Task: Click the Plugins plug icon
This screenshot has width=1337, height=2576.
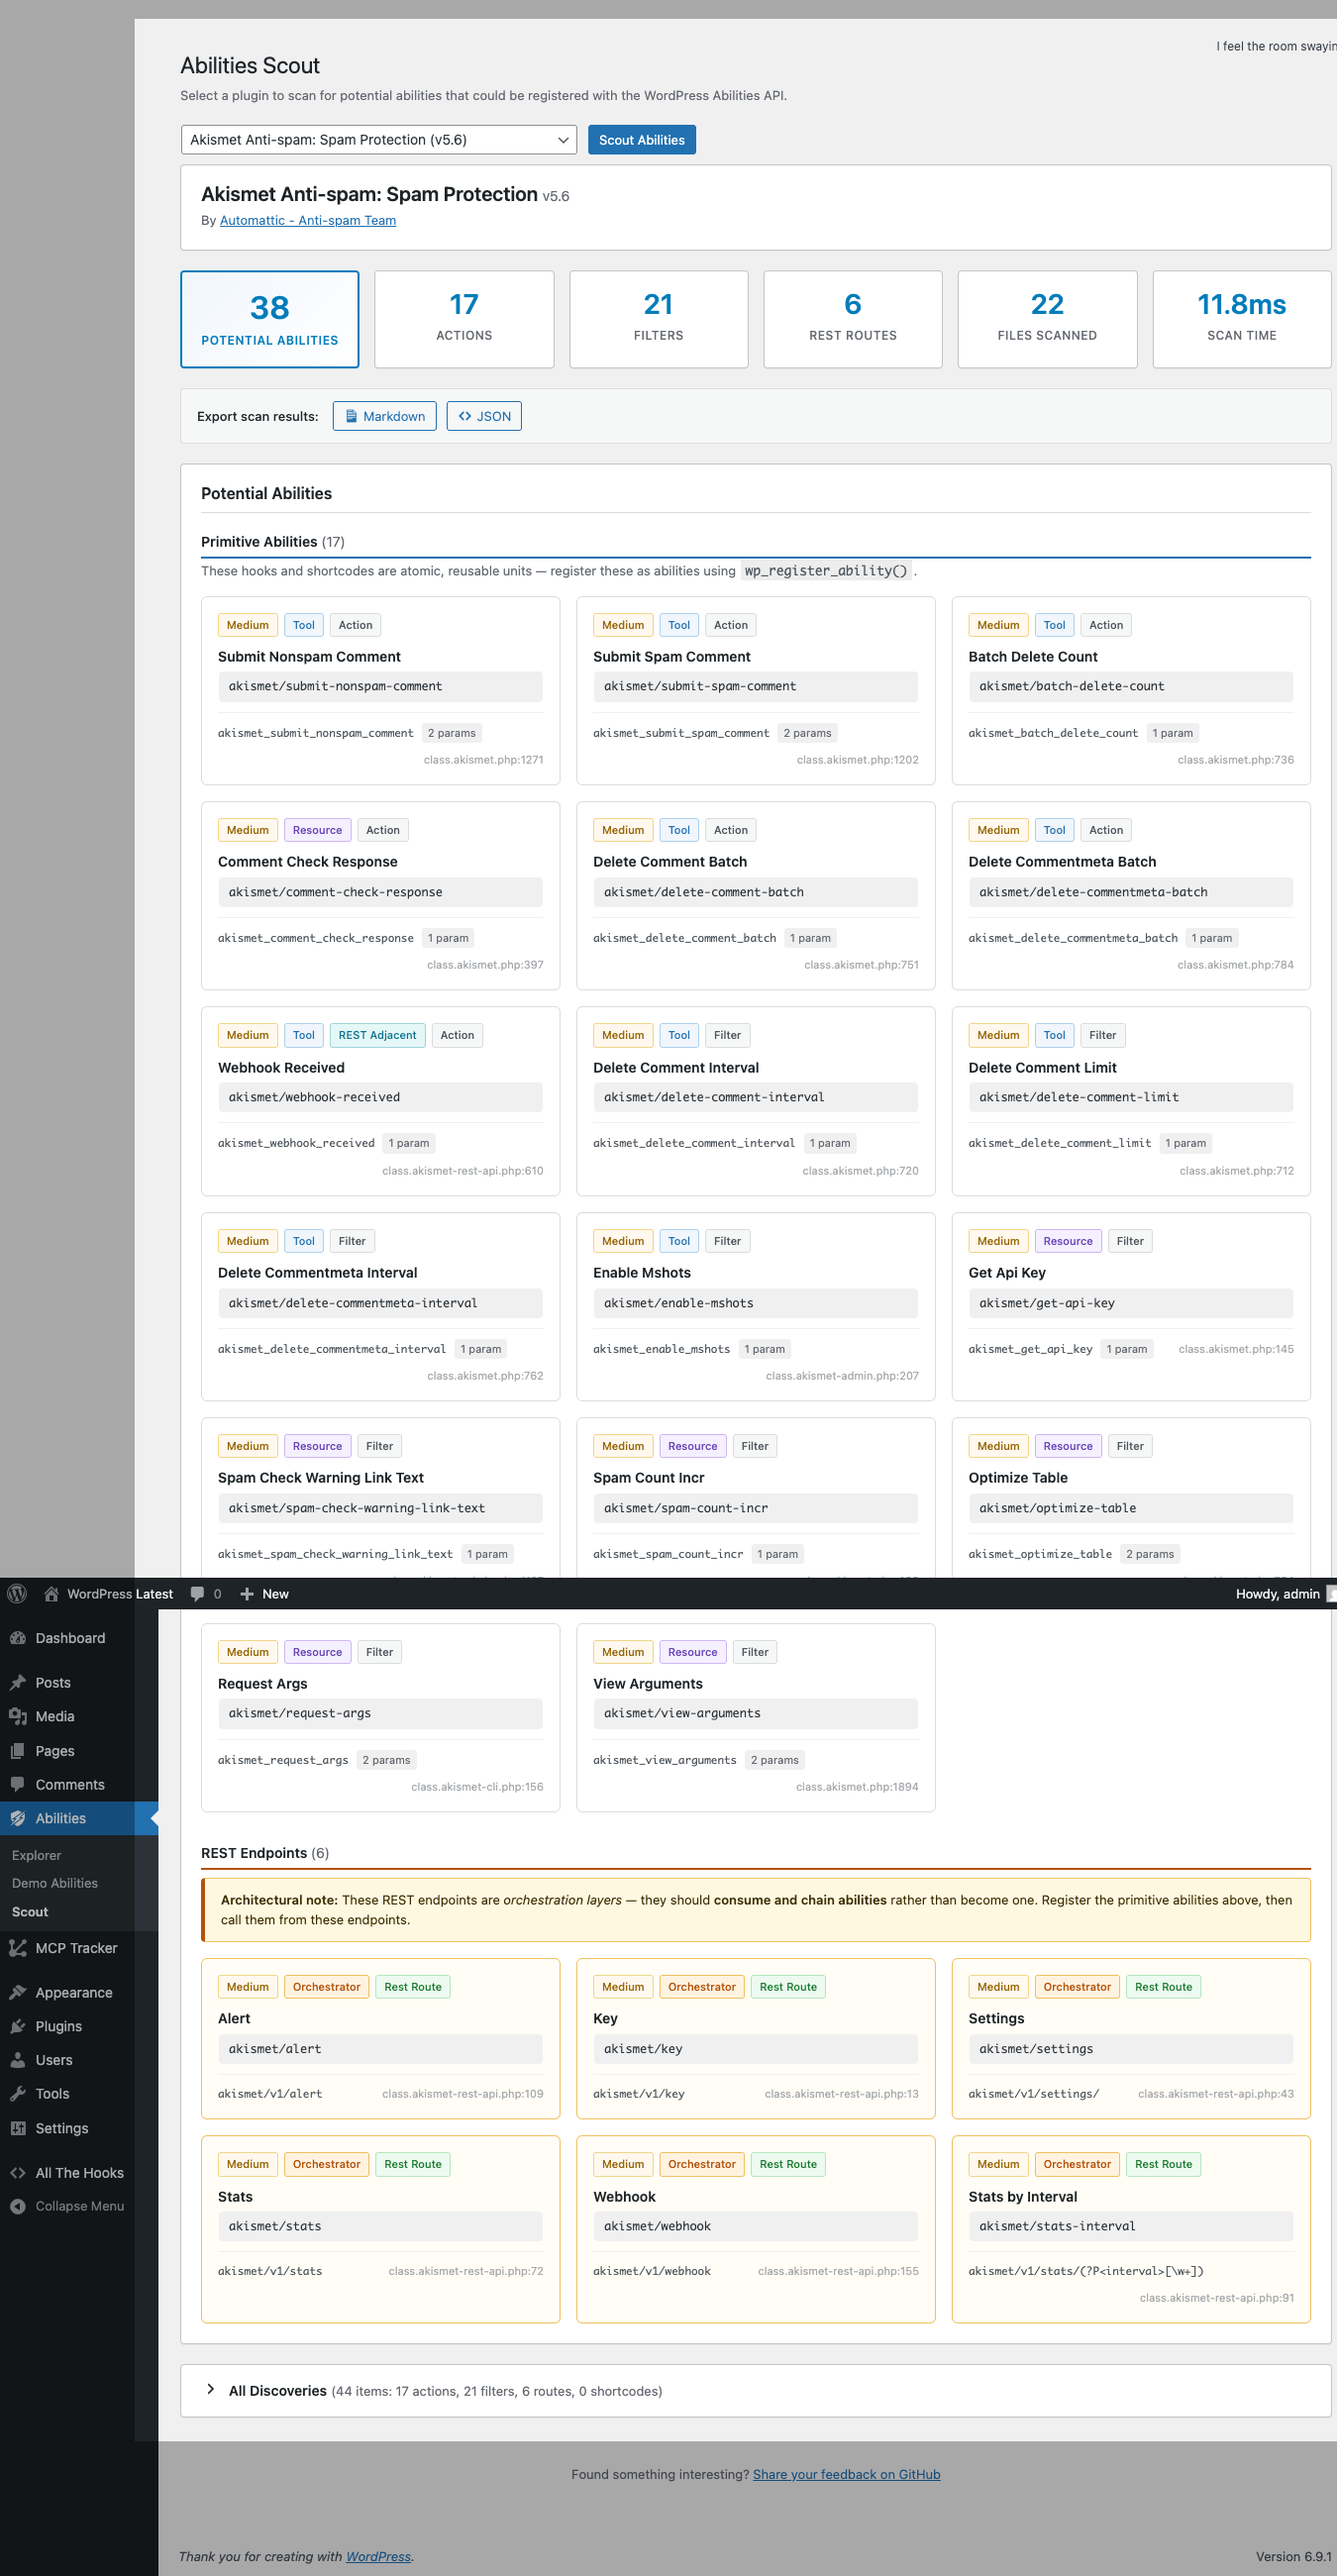Action: 18,2026
